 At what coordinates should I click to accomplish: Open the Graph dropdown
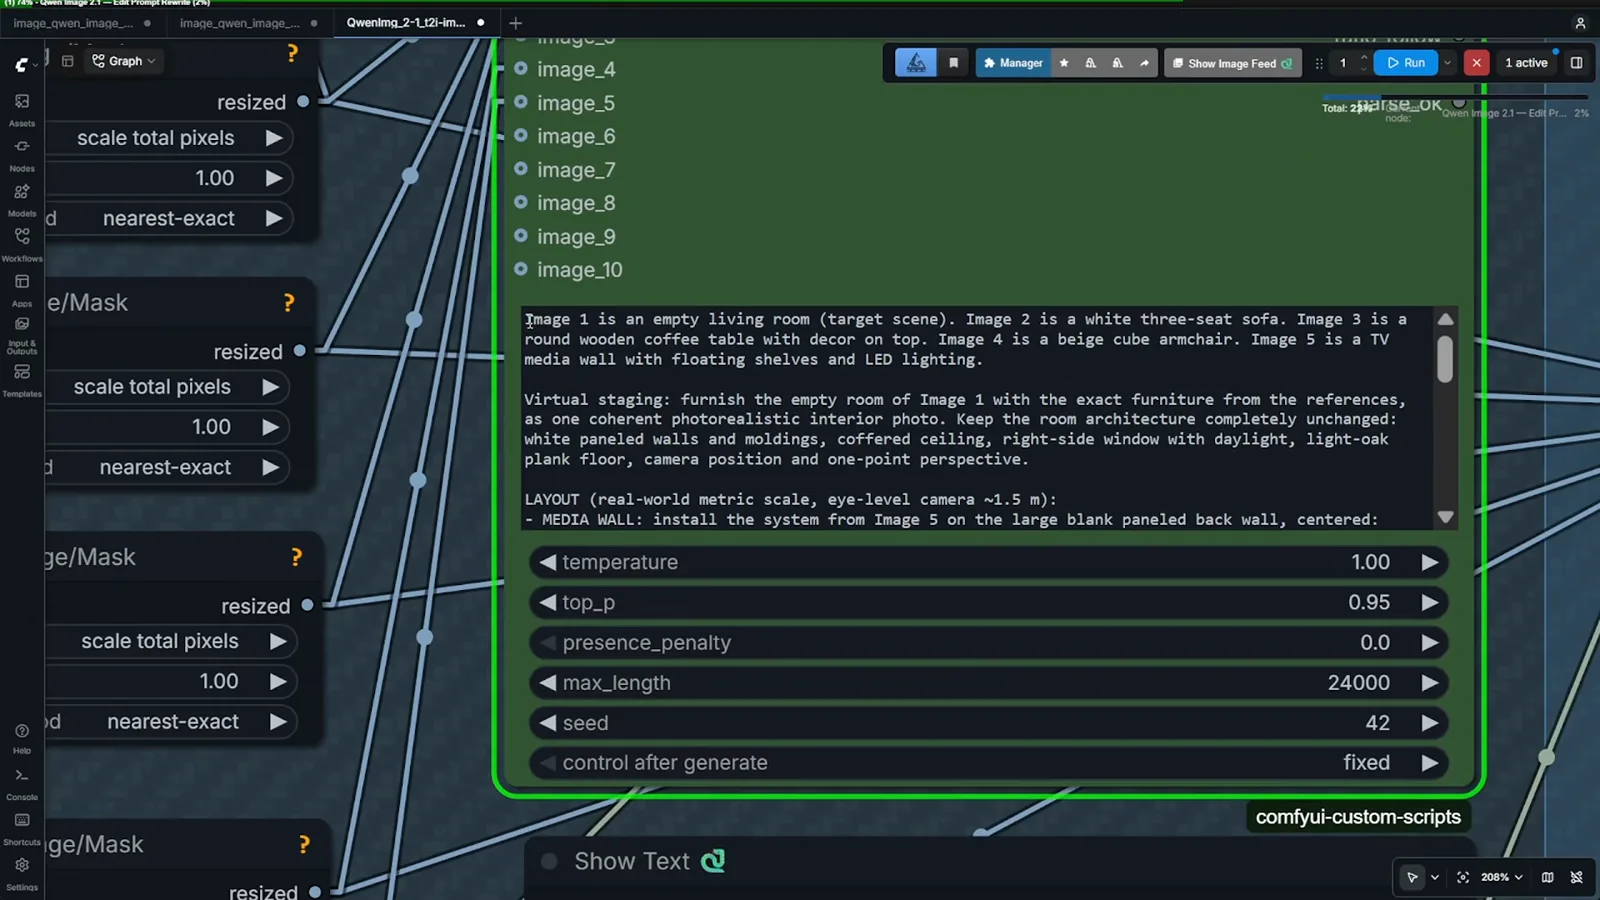(125, 61)
